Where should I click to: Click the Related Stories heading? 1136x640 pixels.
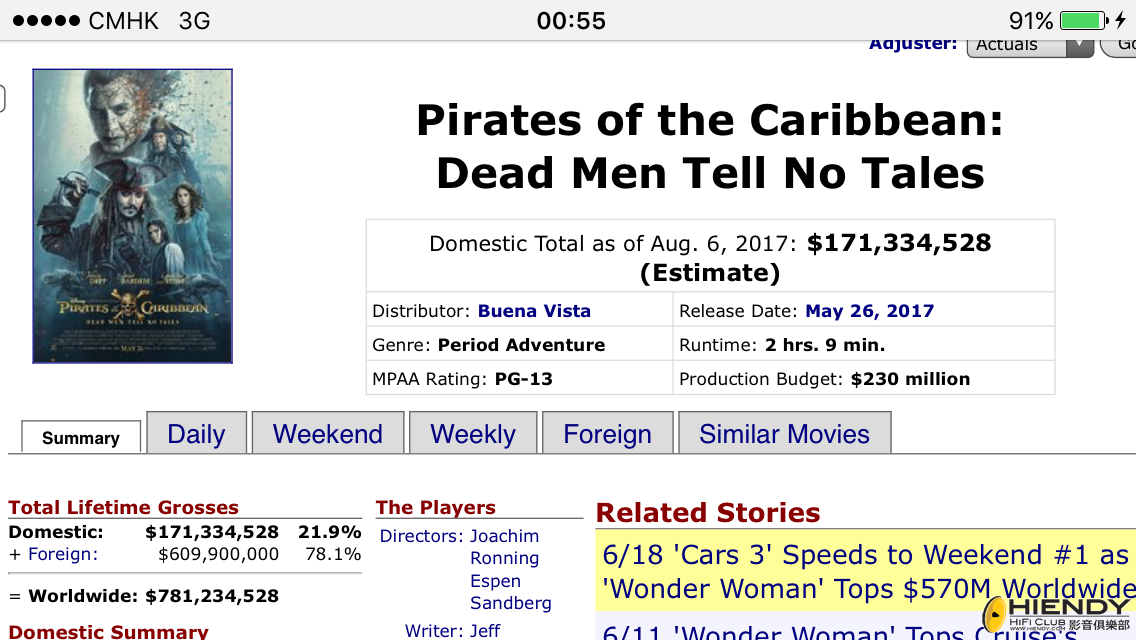[x=708, y=512]
